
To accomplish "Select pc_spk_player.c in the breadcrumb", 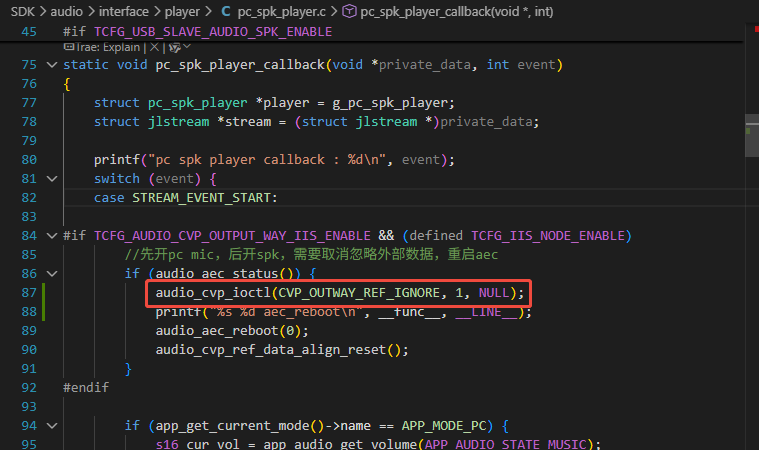I will point(282,11).
